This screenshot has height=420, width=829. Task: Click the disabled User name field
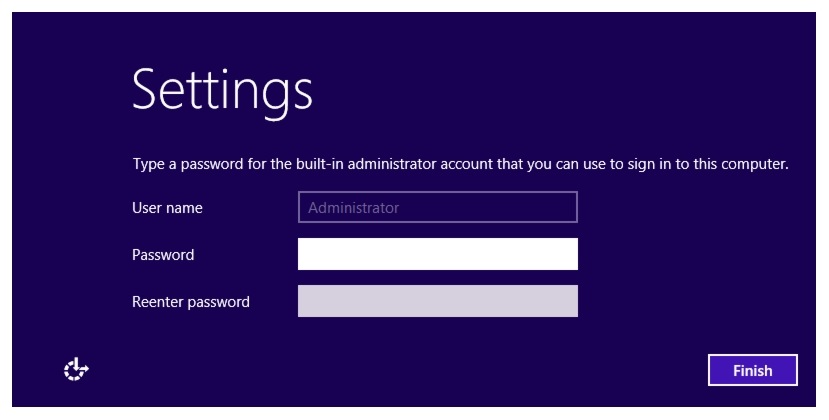(438, 207)
